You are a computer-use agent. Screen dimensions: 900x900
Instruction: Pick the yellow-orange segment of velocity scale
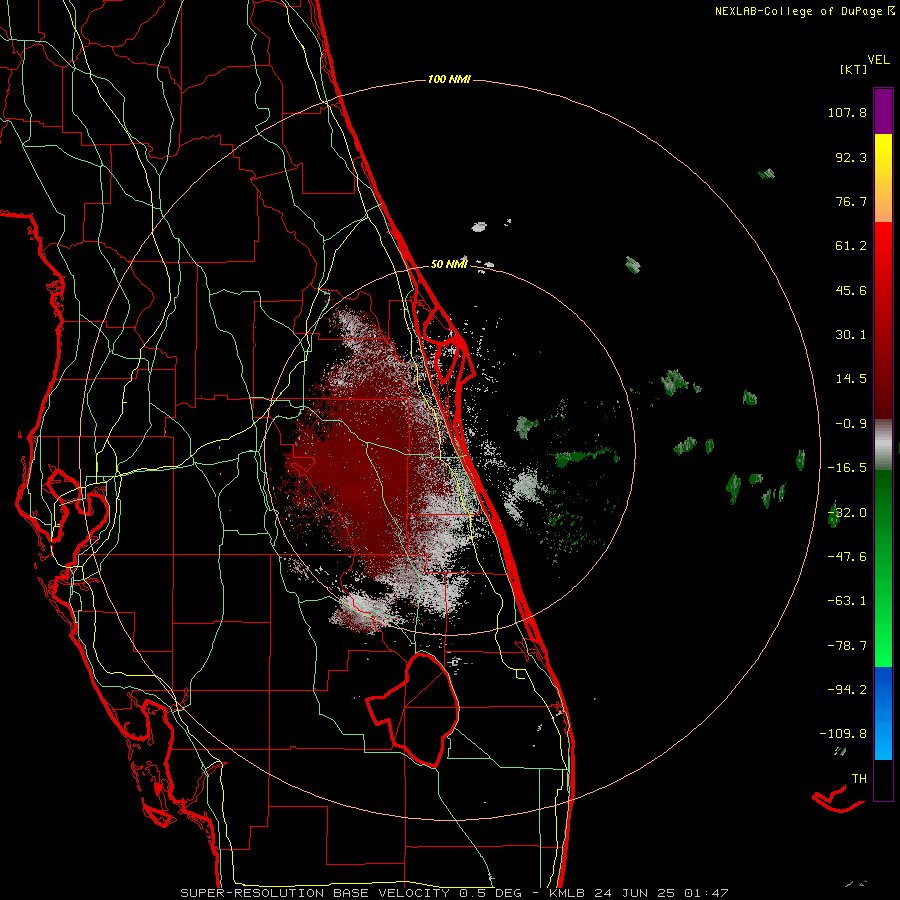point(883,178)
